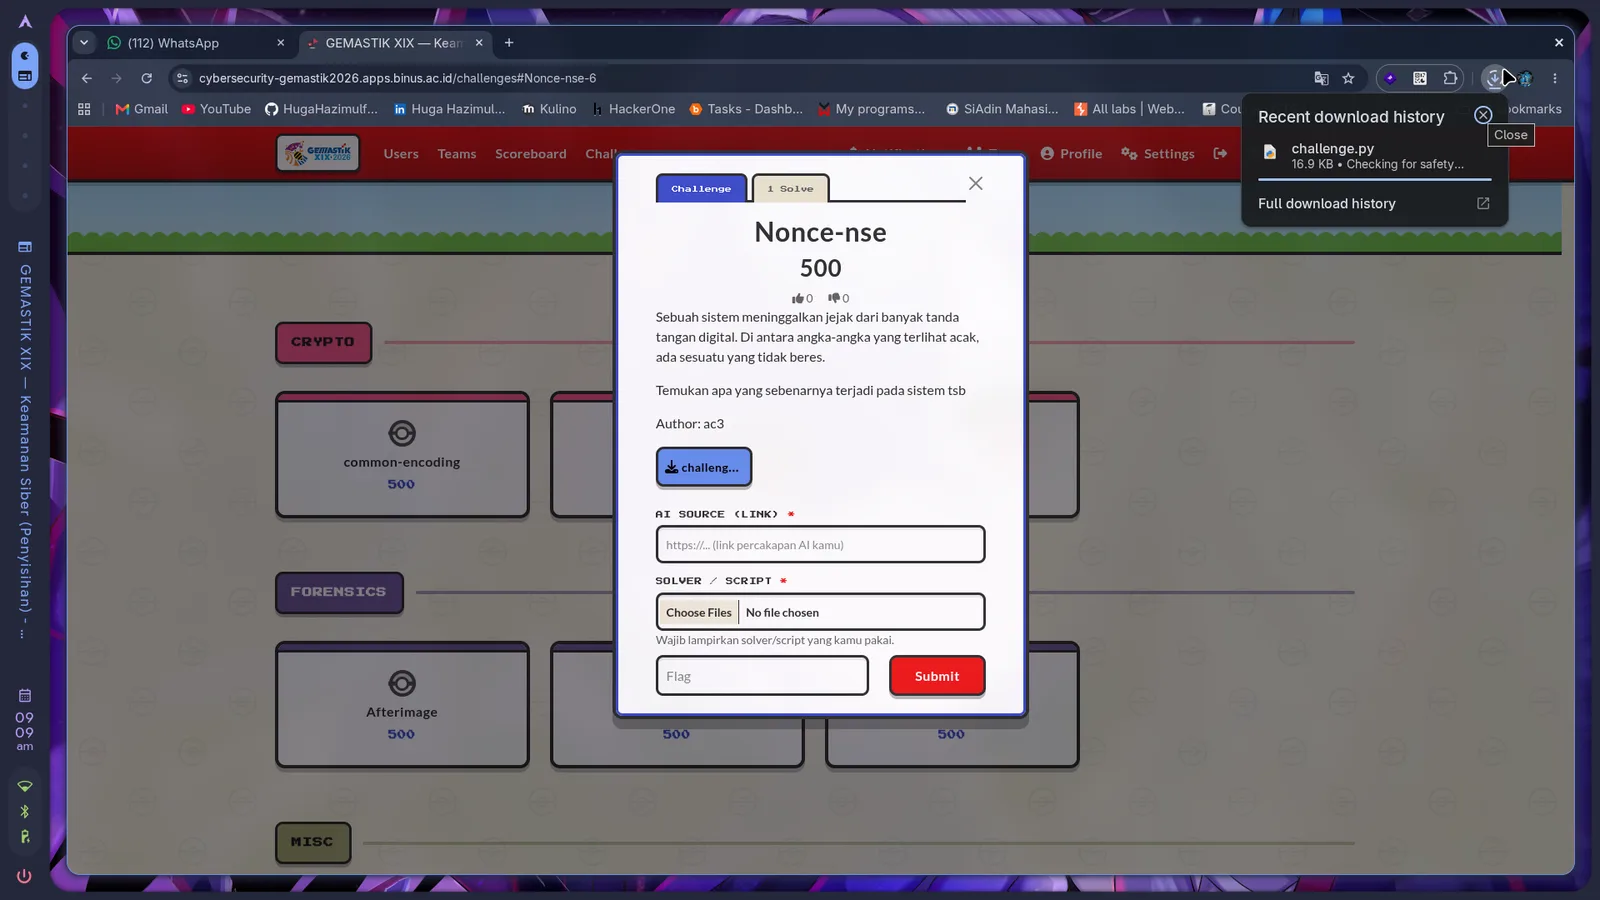The height and width of the screenshot is (900, 1600).
Task: Switch to the 1 Solve tab
Action: point(790,188)
